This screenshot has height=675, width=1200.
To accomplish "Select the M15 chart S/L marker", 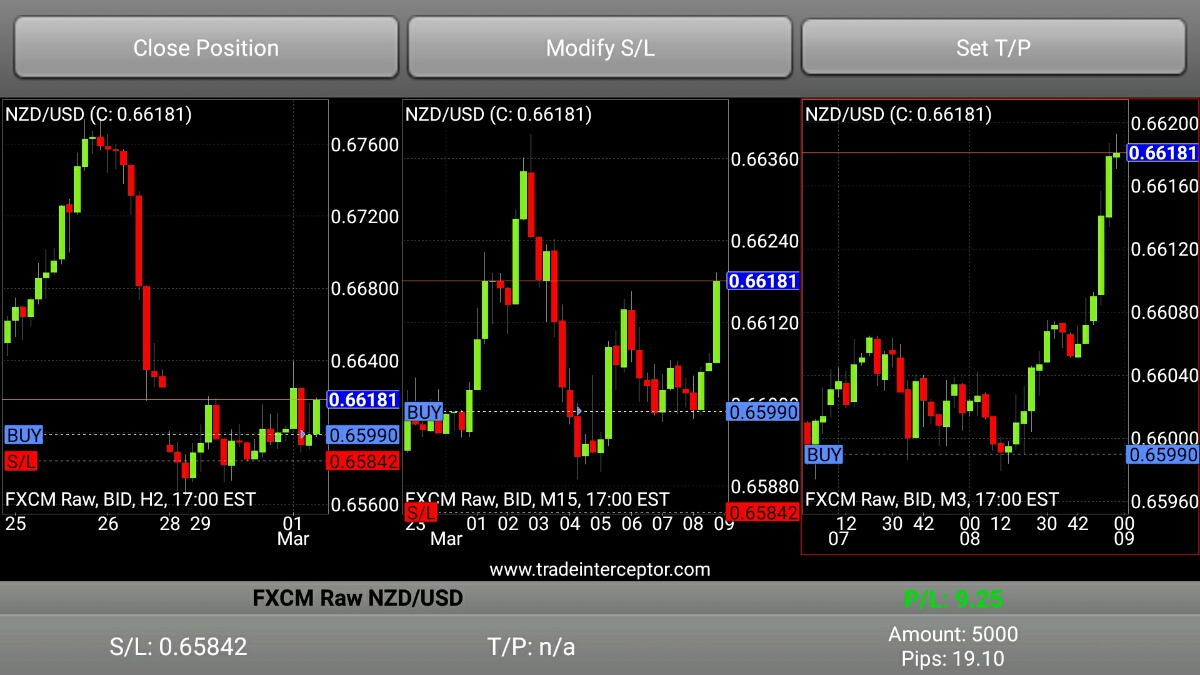I will (x=421, y=512).
